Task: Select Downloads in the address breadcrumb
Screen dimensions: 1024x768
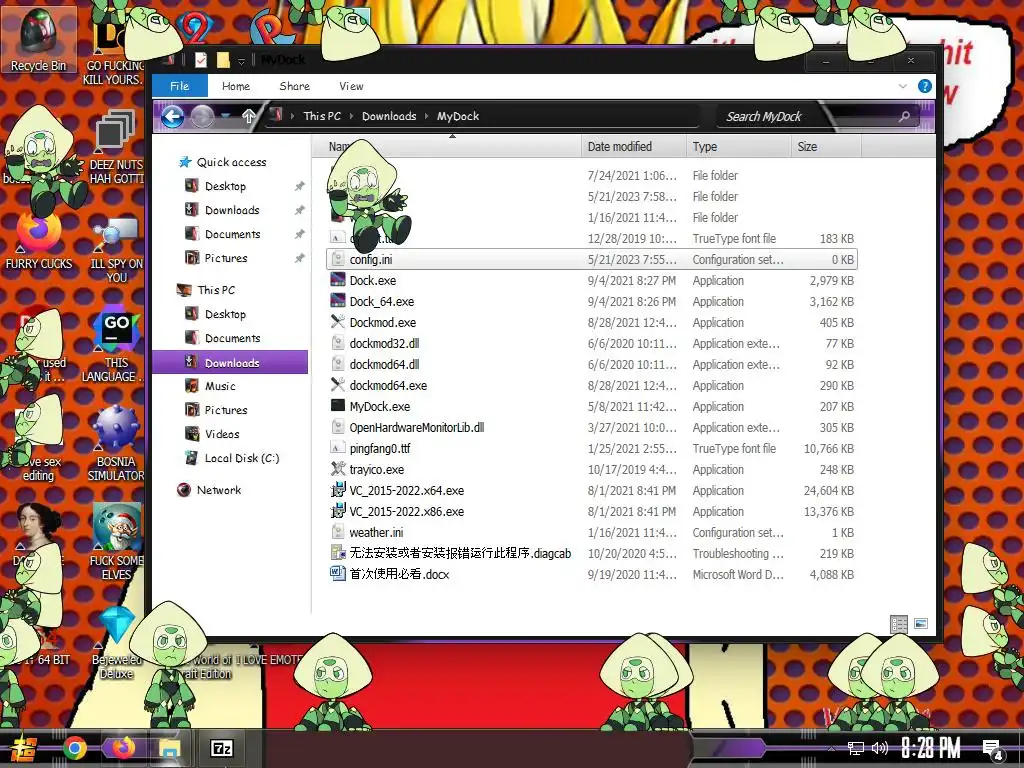Action: pos(389,116)
